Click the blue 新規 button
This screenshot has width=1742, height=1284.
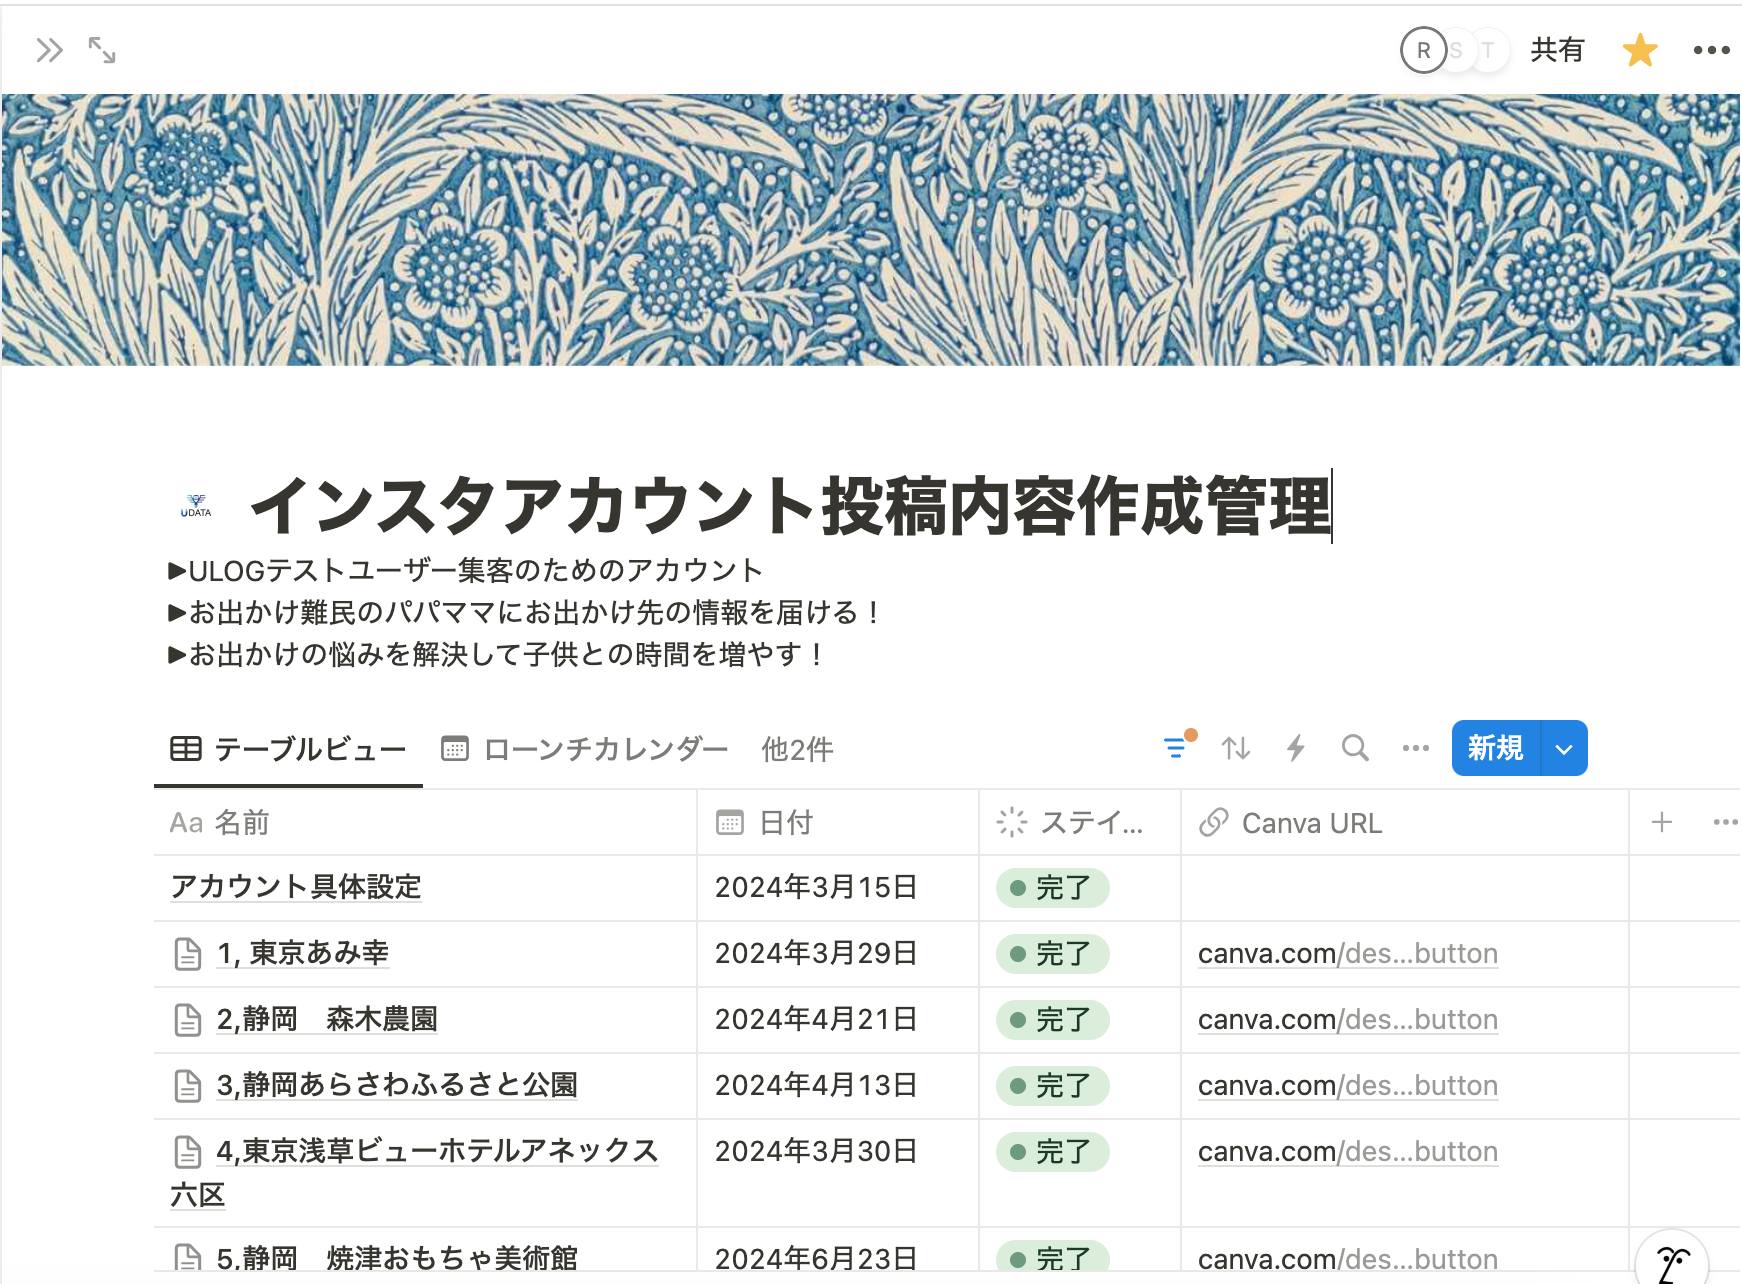1496,748
